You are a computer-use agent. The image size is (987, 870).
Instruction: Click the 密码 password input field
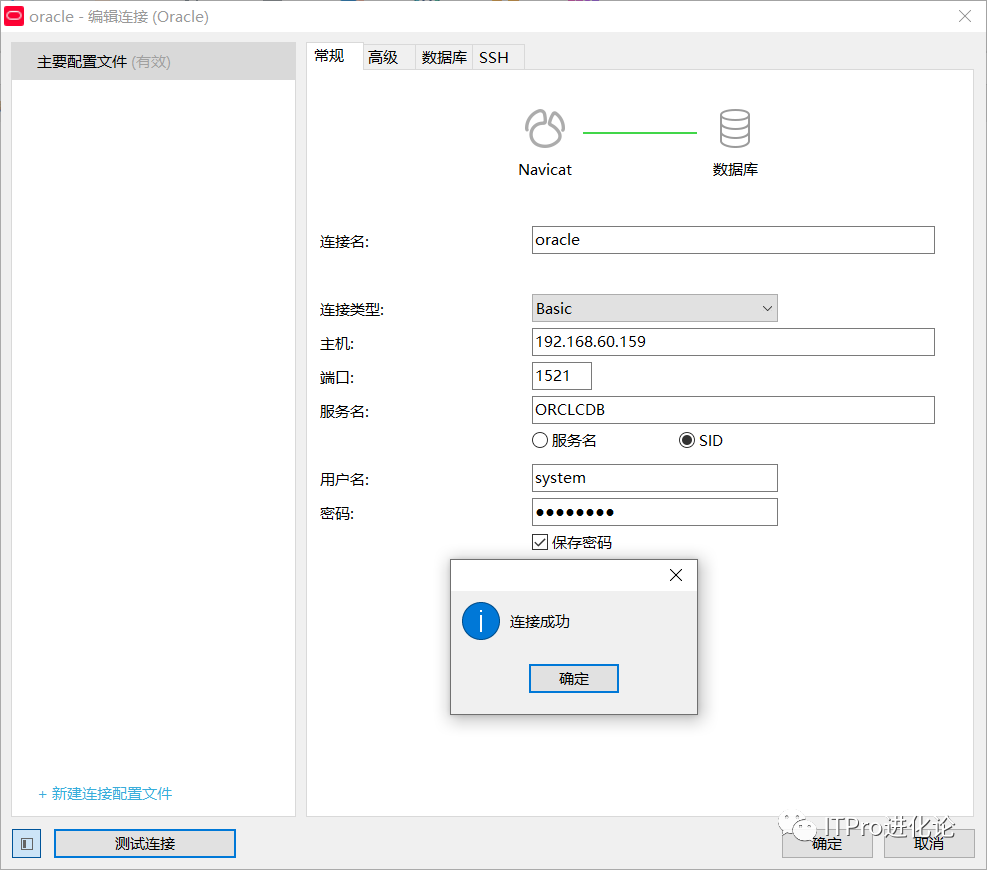pos(655,512)
